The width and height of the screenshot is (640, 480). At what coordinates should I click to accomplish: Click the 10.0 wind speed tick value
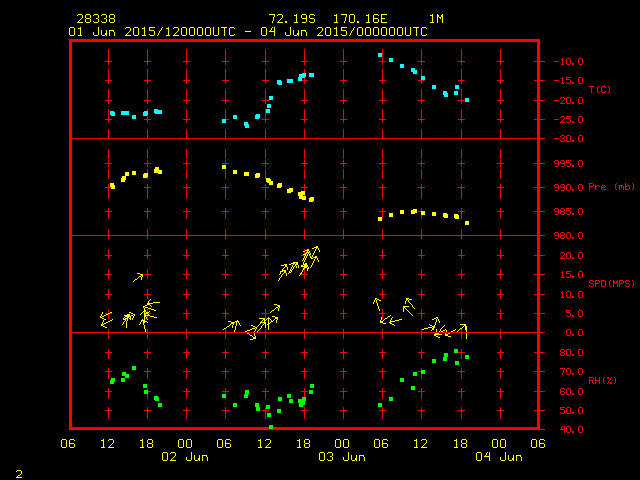(571, 295)
